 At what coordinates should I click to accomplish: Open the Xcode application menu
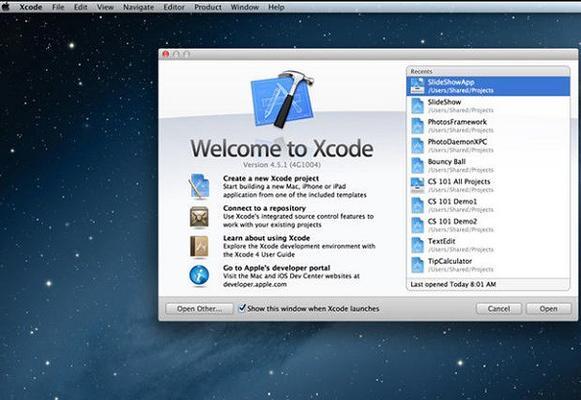click(30, 7)
